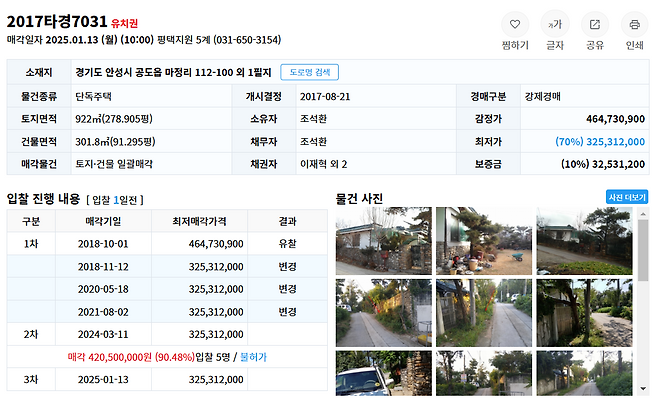Open the last photo in the bottom row
The width and height of the screenshot is (658, 400).
(584, 374)
